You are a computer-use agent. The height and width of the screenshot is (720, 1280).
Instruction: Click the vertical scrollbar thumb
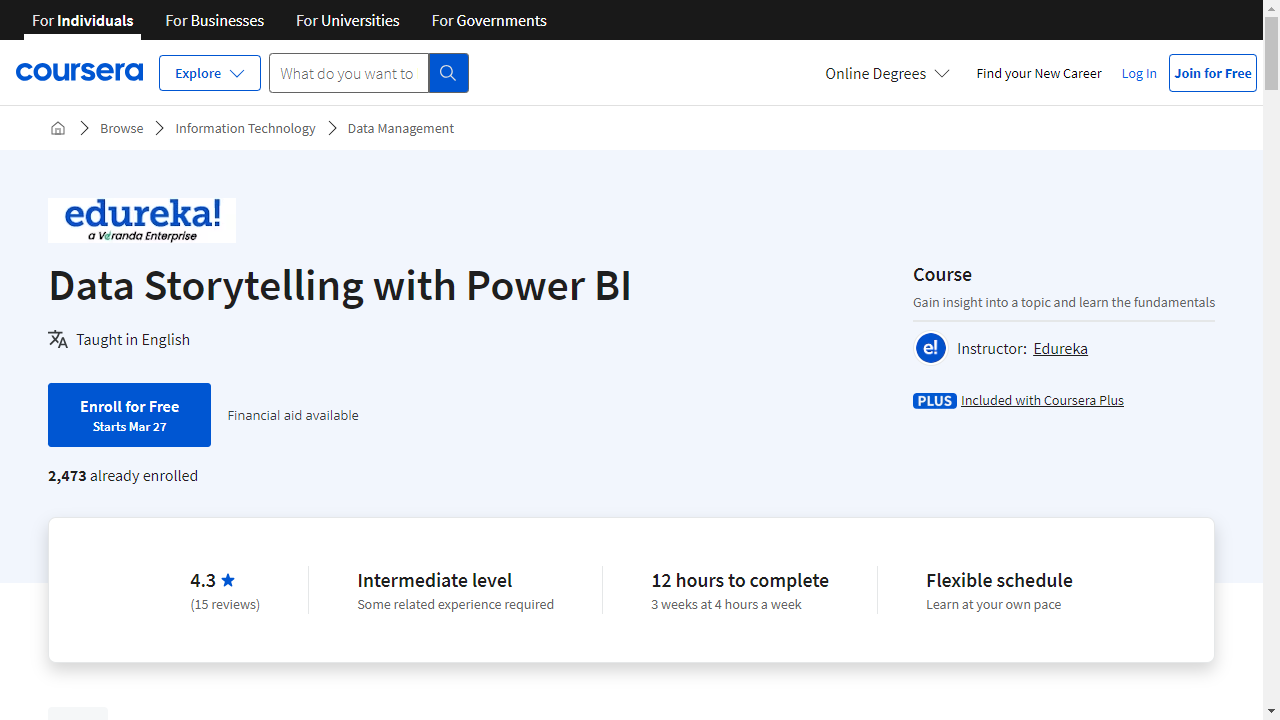[1271, 54]
